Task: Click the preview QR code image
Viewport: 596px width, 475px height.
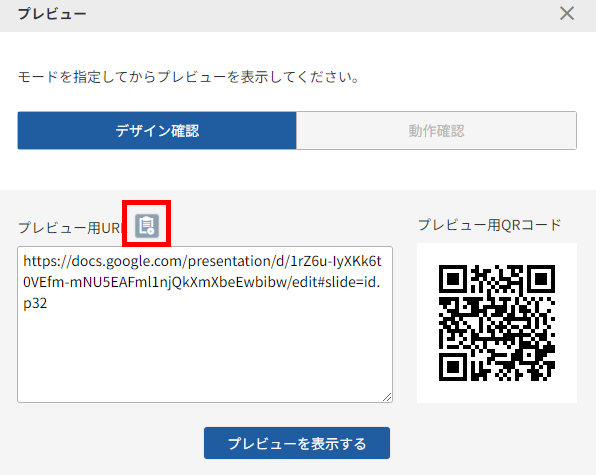Action: 497,323
